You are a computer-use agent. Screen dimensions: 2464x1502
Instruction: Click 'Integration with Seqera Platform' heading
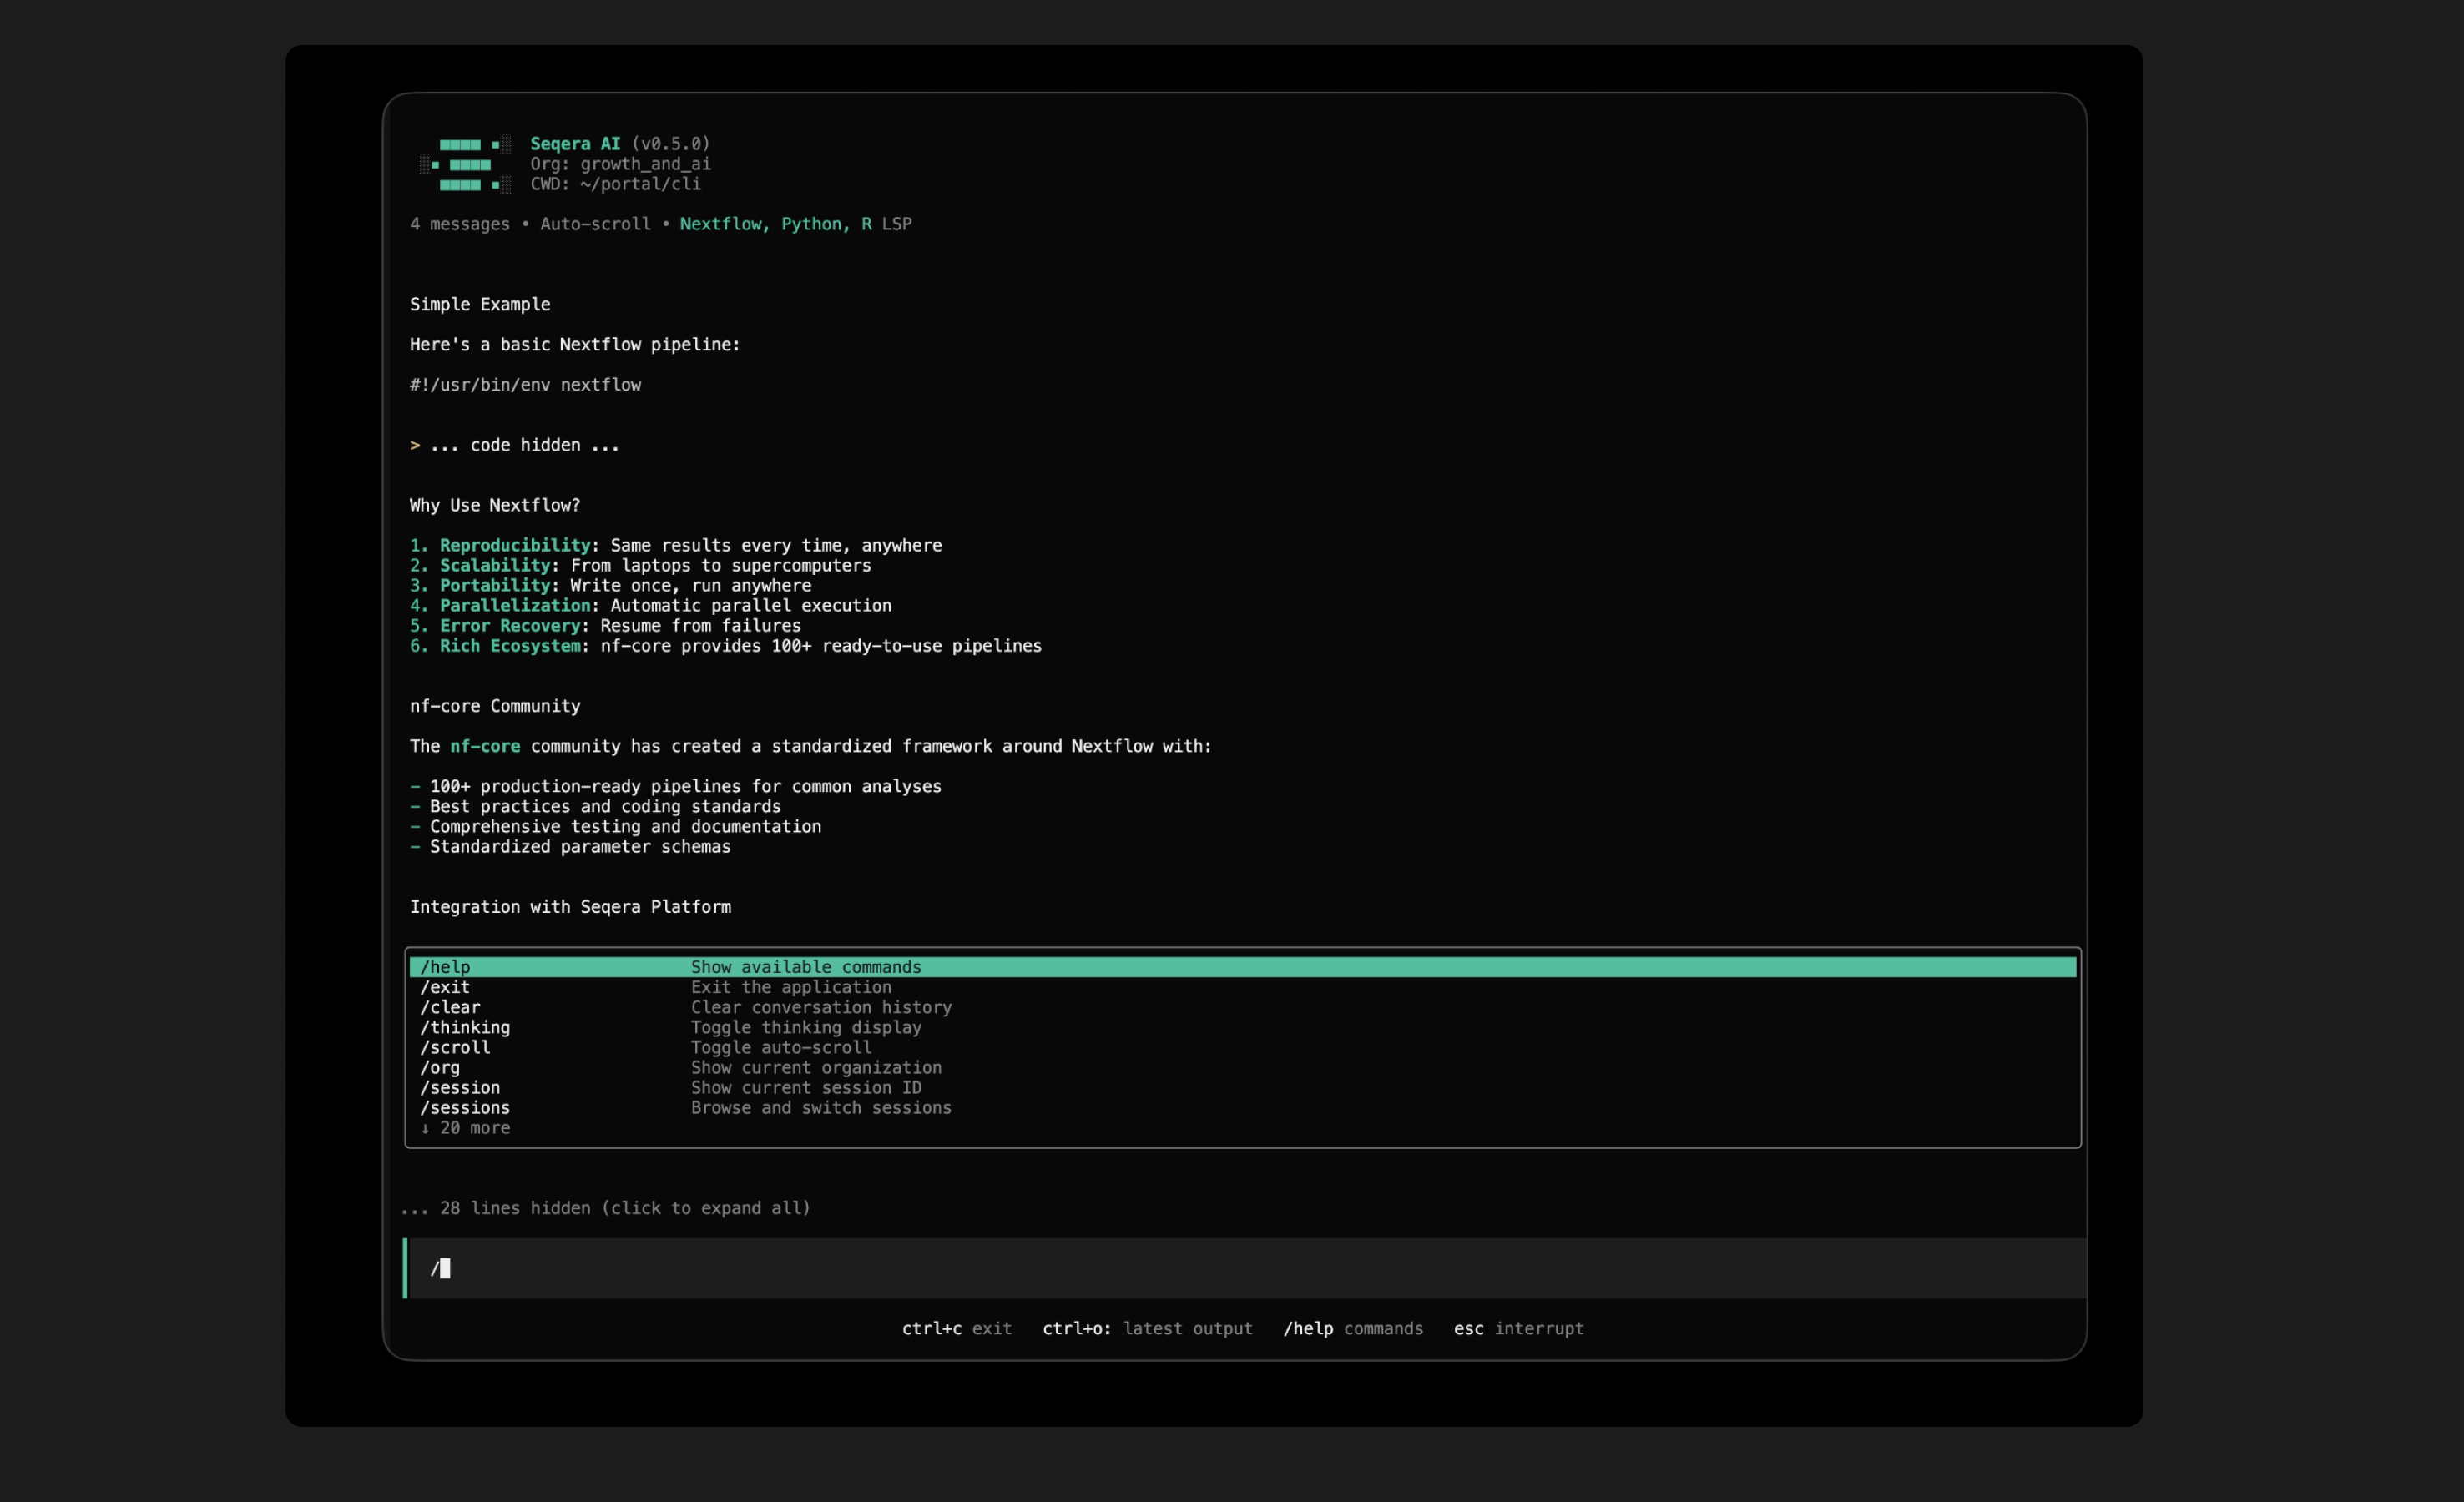tap(570, 907)
